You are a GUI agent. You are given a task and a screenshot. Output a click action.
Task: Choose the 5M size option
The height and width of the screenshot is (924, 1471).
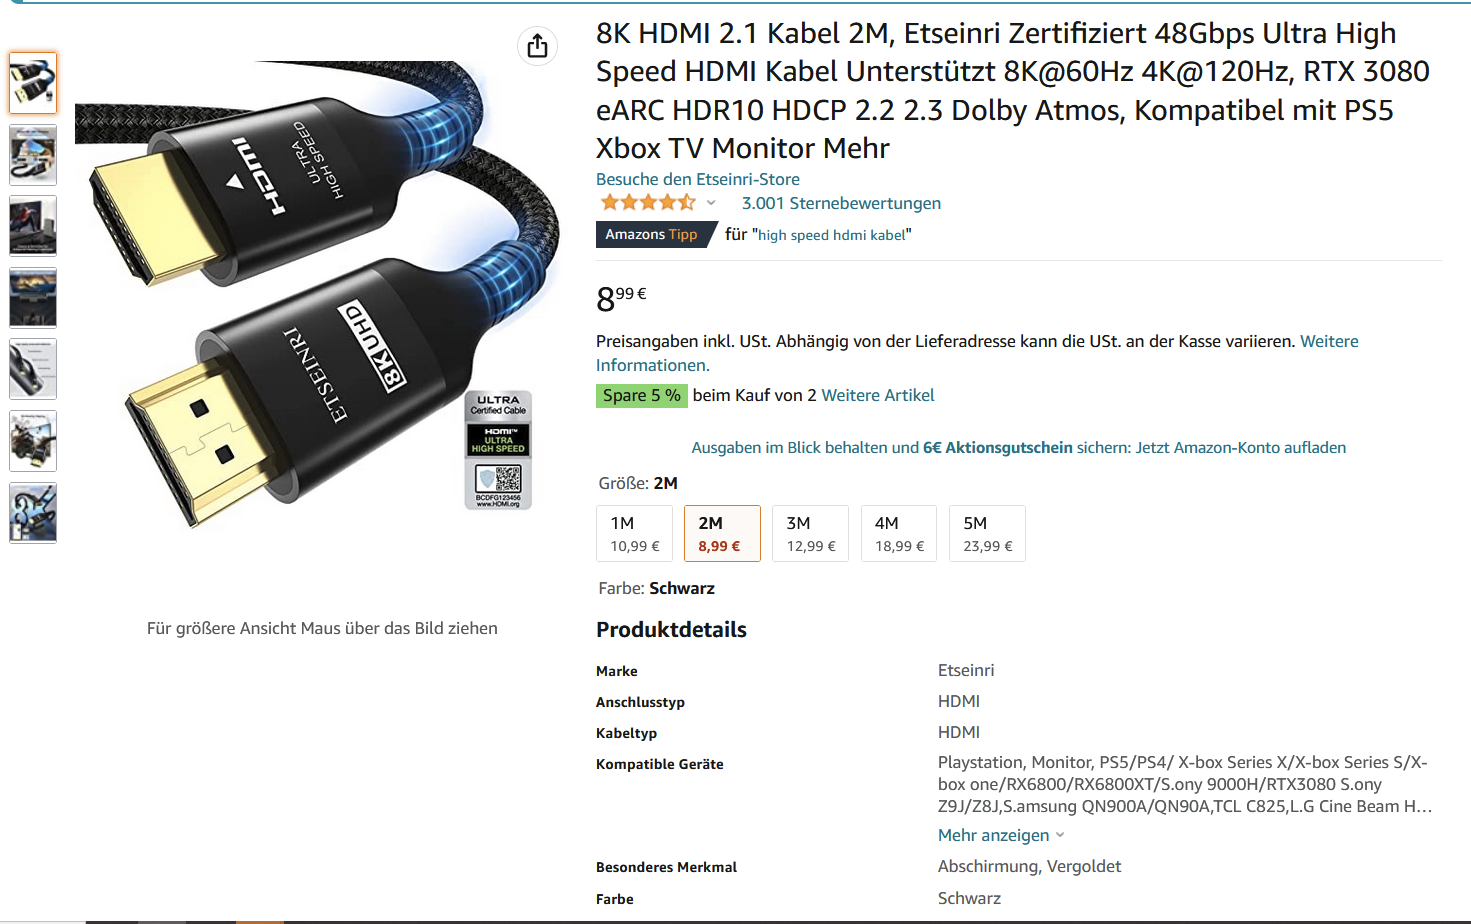[x=987, y=534]
